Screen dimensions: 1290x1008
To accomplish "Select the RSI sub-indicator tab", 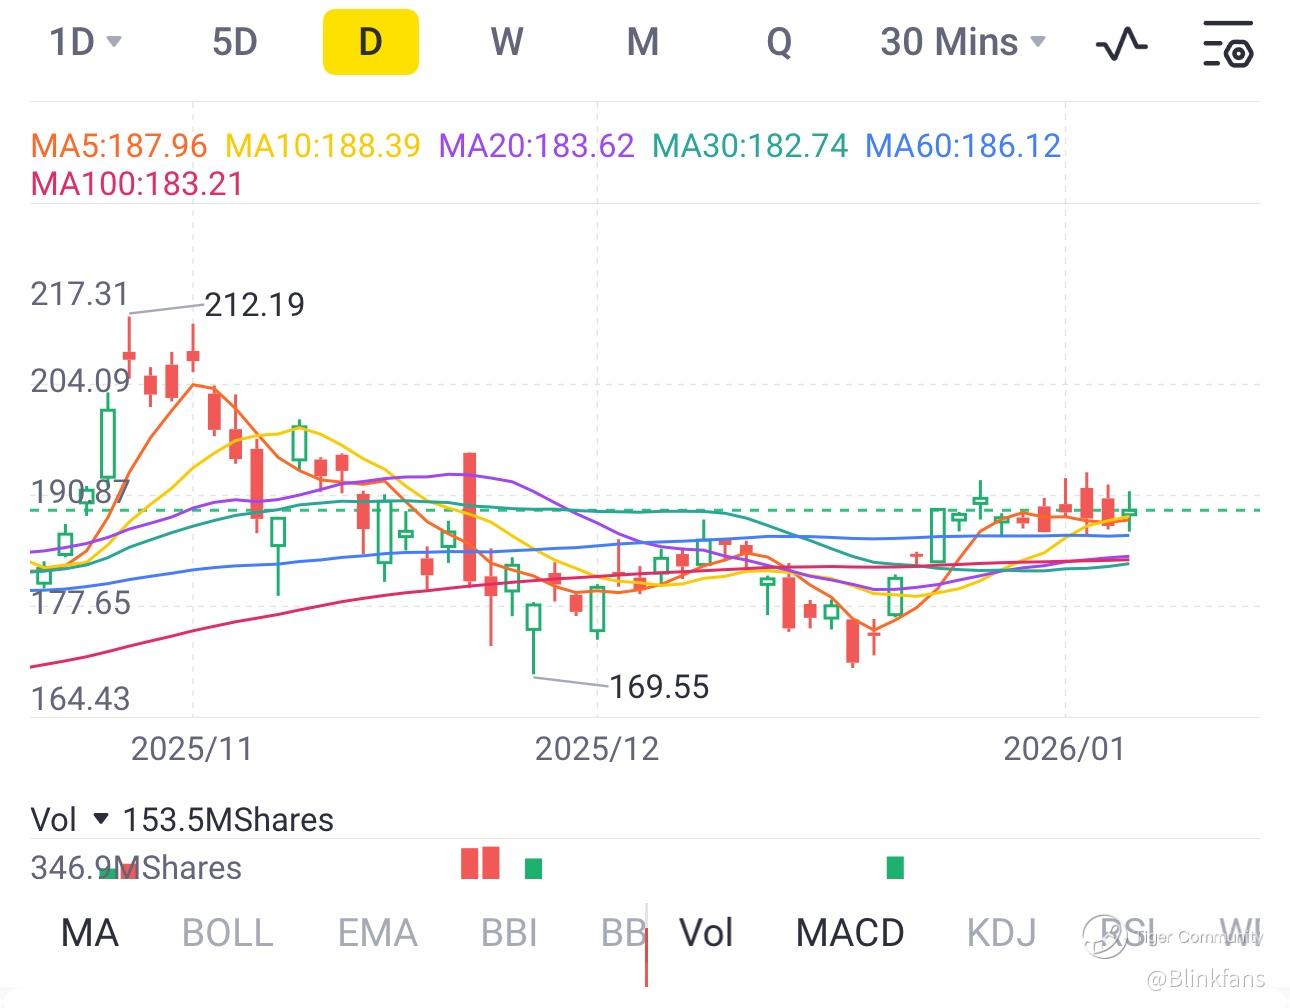I will [1126, 933].
